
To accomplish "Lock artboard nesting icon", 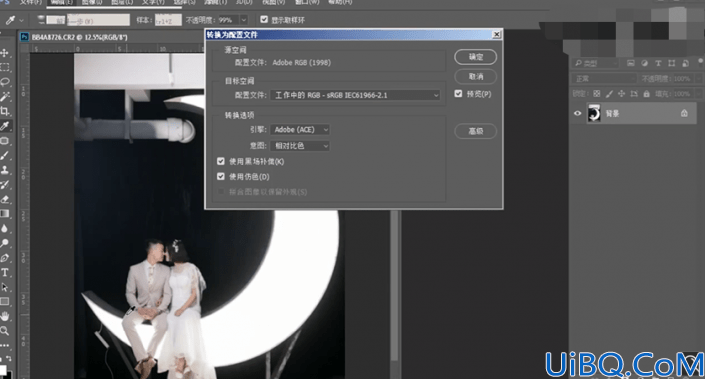I will click(634, 94).
